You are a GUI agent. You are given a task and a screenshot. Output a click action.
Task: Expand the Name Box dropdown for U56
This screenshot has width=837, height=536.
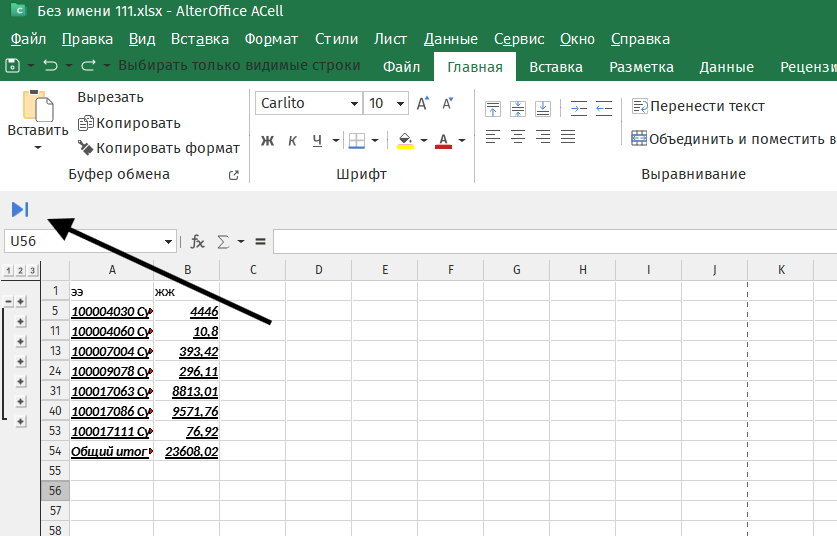[x=169, y=241]
